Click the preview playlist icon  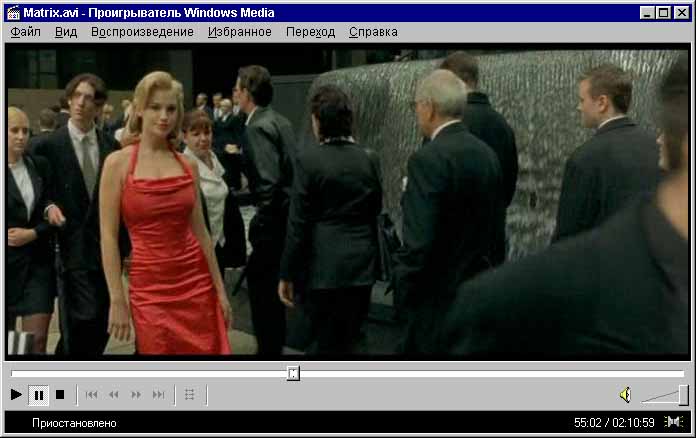pos(190,395)
